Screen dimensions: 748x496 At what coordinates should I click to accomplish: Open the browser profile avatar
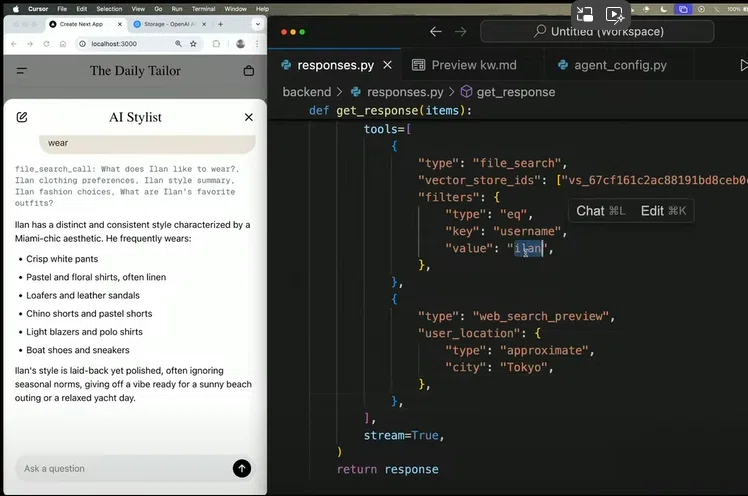pos(240,44)
